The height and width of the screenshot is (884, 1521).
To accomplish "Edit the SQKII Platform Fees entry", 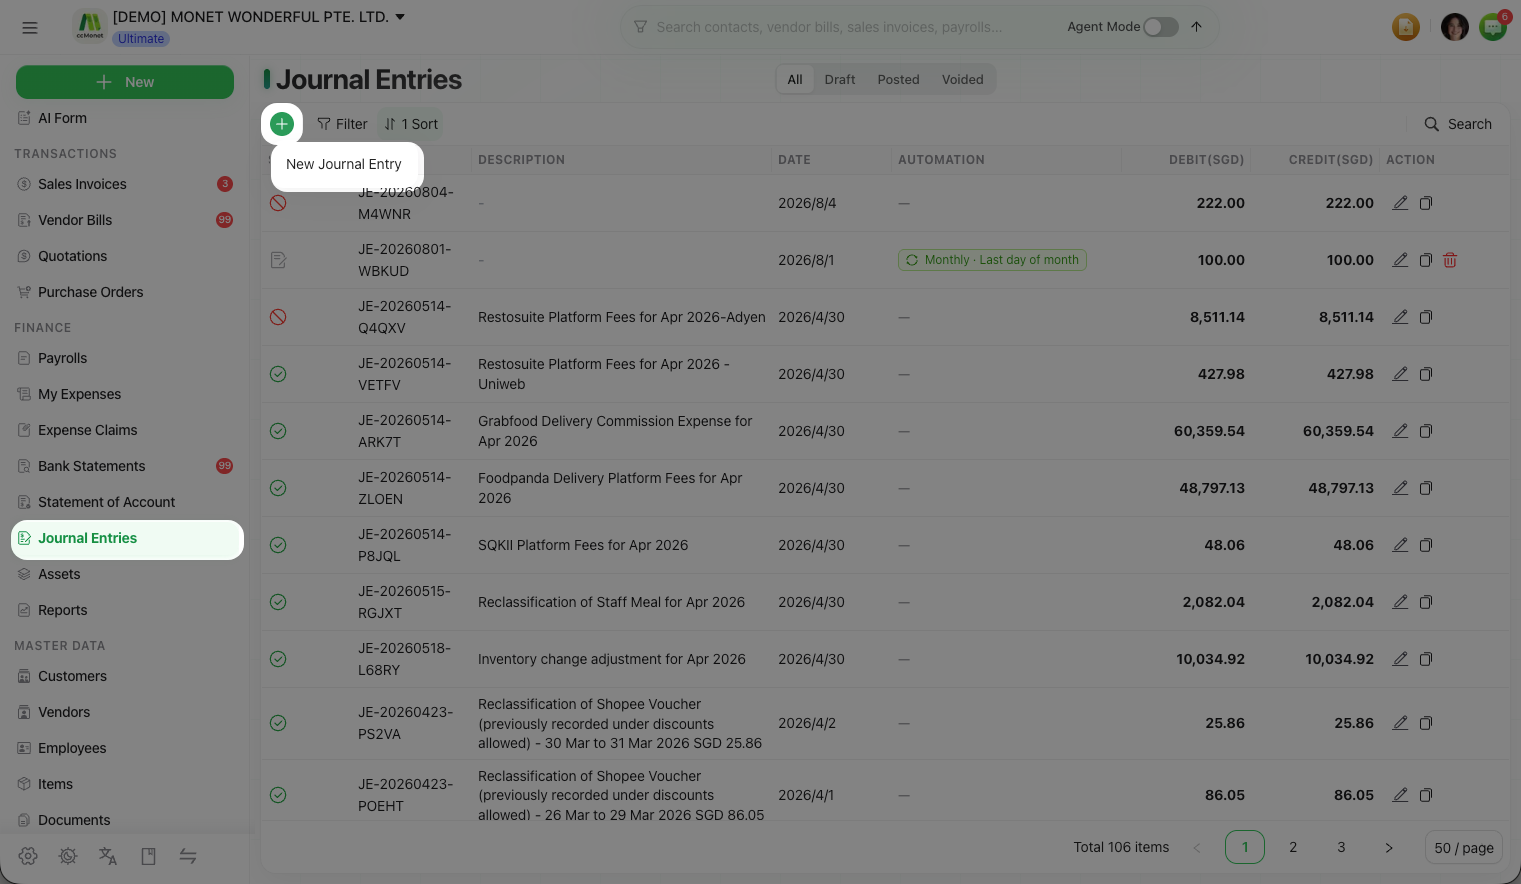I will pyautogui.click(x=1400, y=545).
